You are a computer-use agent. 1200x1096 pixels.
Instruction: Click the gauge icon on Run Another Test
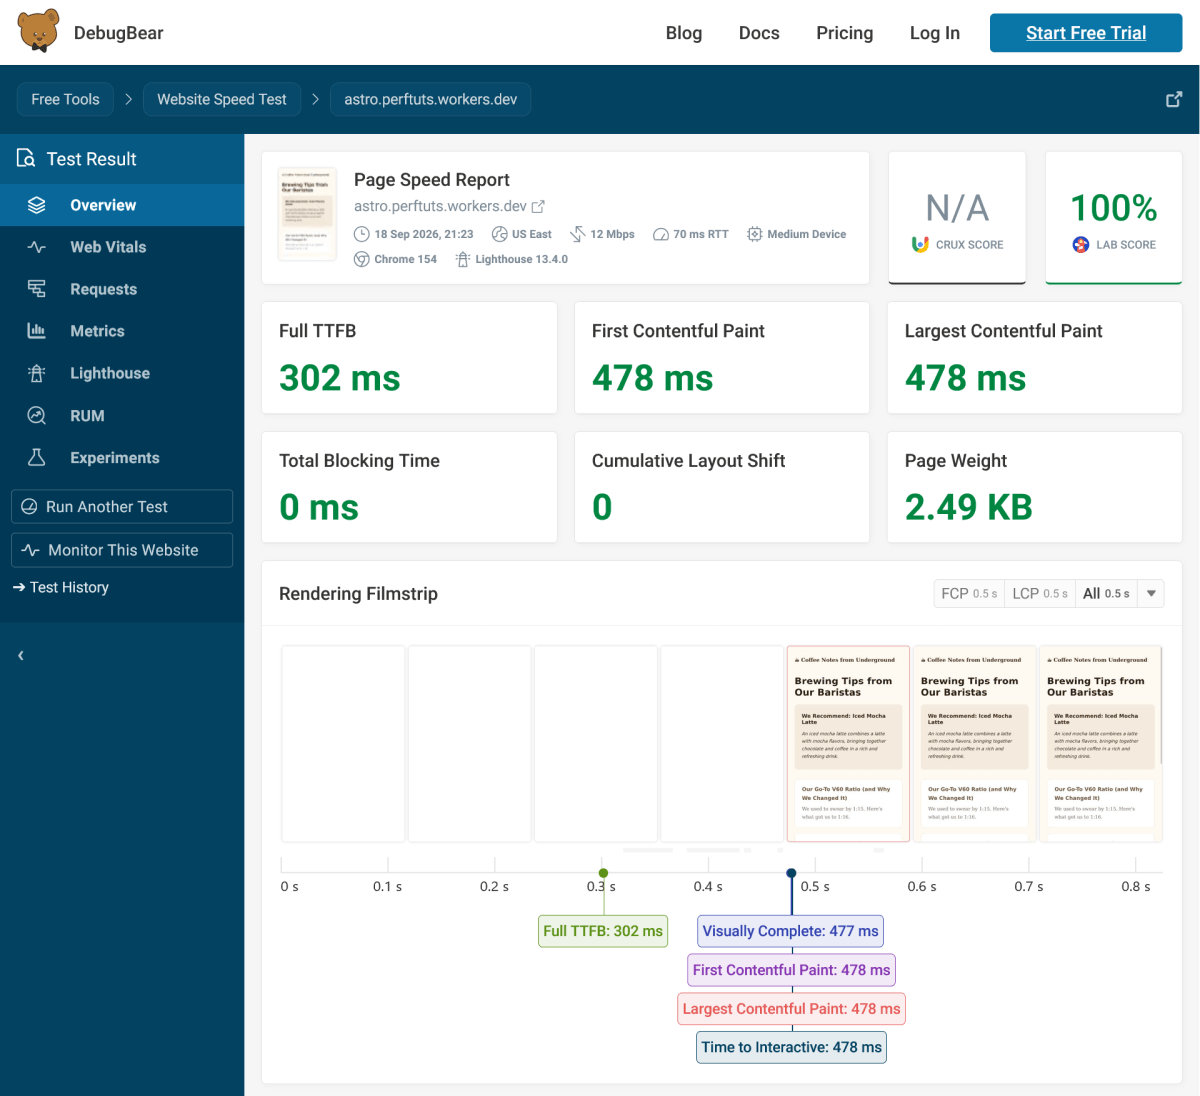[x=30, y=506]
